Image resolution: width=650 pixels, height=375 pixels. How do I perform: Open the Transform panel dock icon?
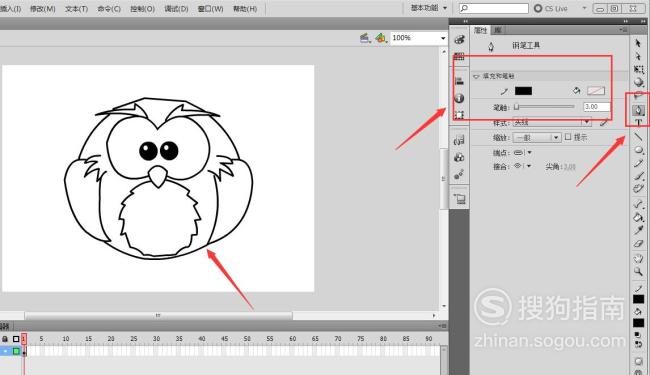coord(459,115)
